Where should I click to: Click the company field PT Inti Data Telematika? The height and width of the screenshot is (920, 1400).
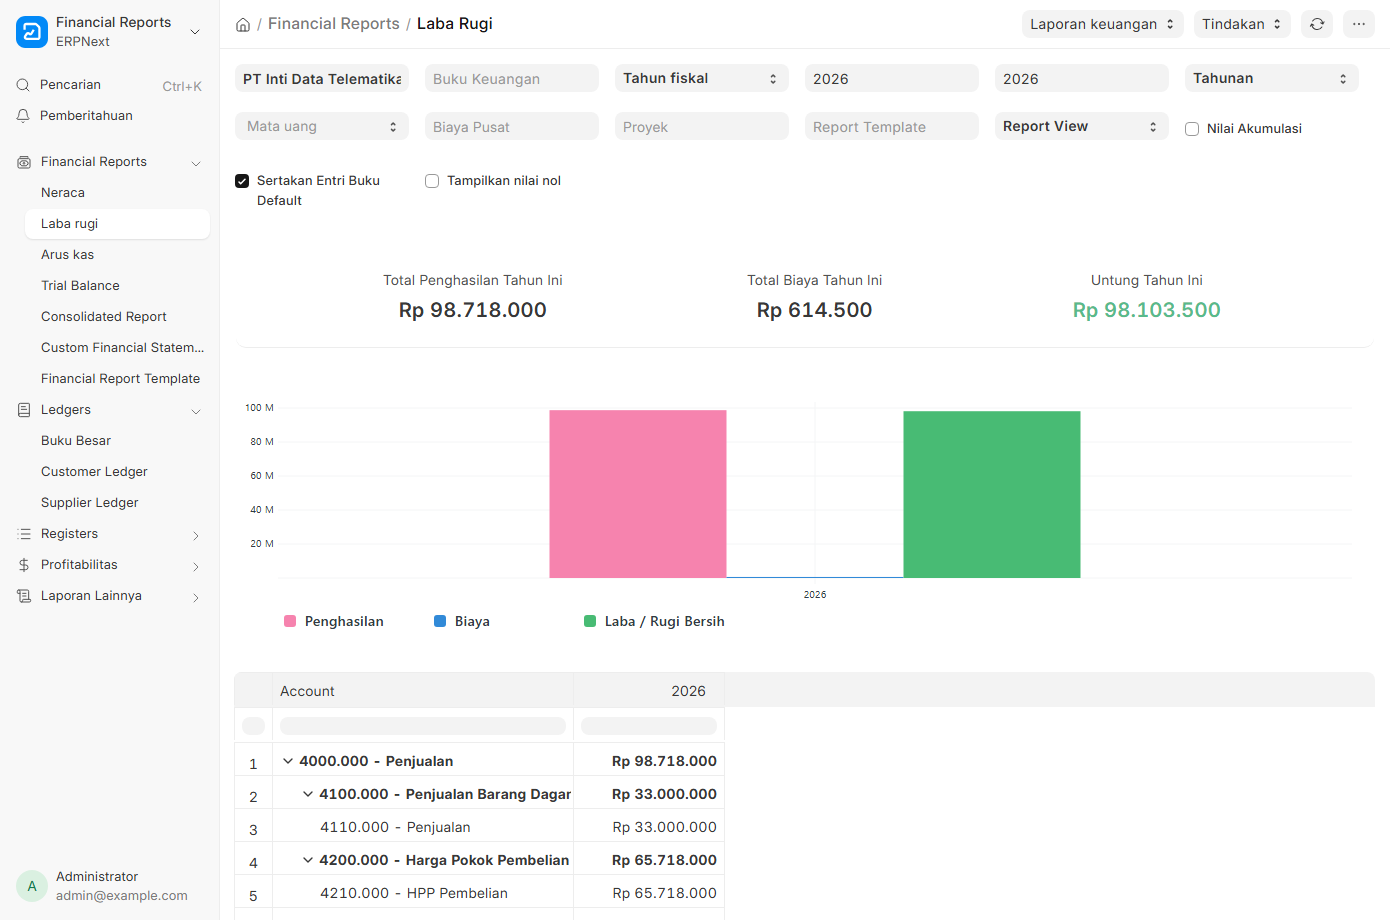click(322, 78)
